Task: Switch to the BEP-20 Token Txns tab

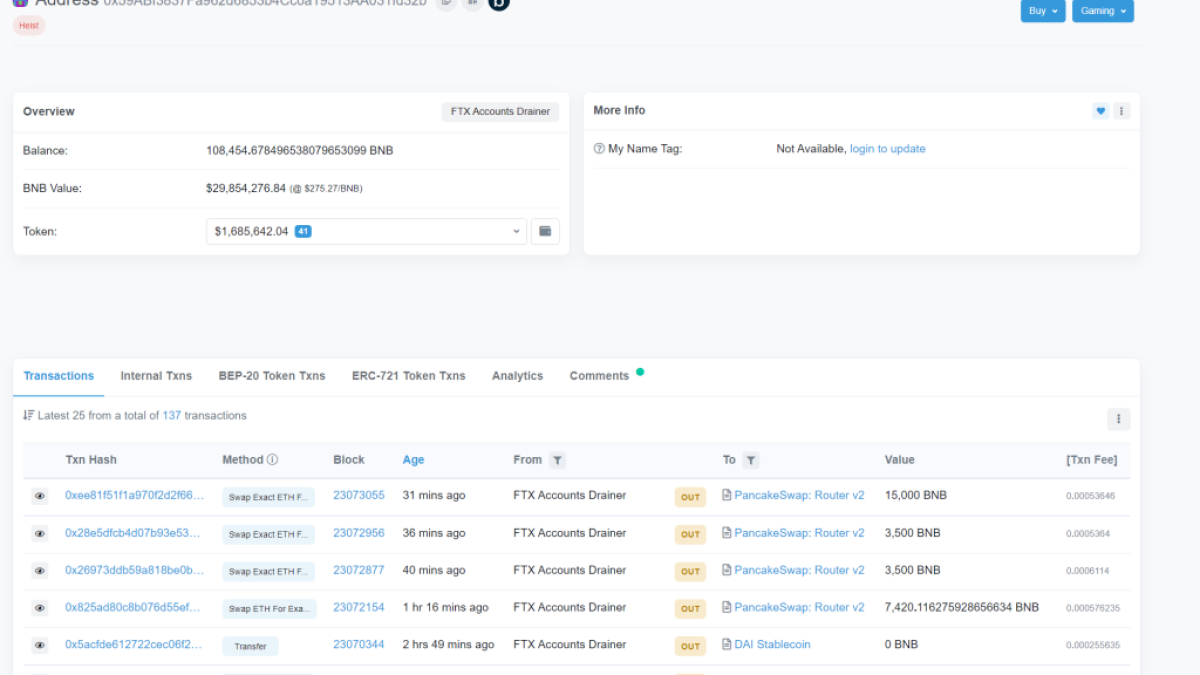Action: pos(272,376)
